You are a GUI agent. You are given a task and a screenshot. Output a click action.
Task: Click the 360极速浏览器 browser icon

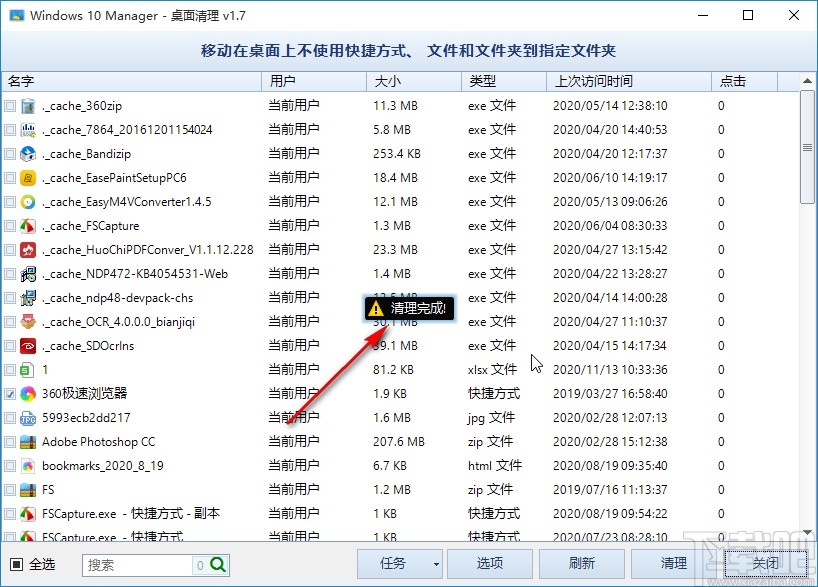[x=26, y=393]
